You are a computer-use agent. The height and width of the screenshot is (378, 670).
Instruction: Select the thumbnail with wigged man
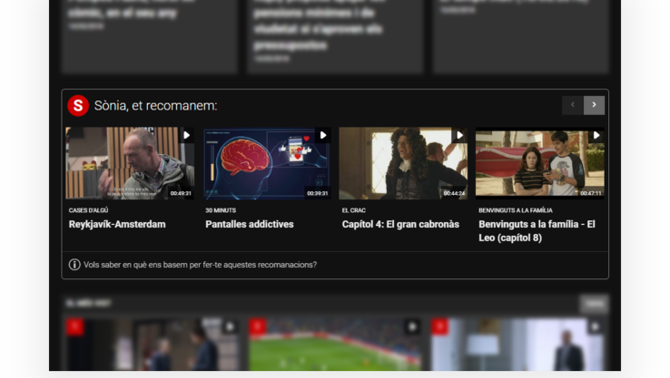pyautogui.click(x=403, y=163)
